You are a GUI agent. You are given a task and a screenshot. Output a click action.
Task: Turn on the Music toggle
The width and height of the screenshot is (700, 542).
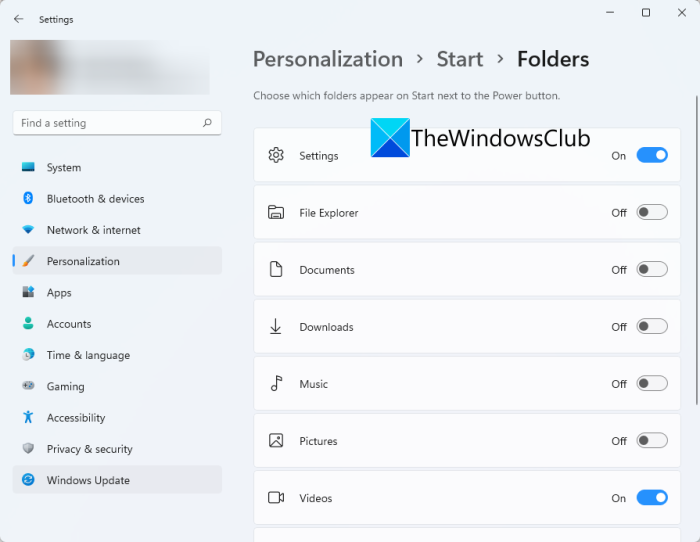point(651,383)
